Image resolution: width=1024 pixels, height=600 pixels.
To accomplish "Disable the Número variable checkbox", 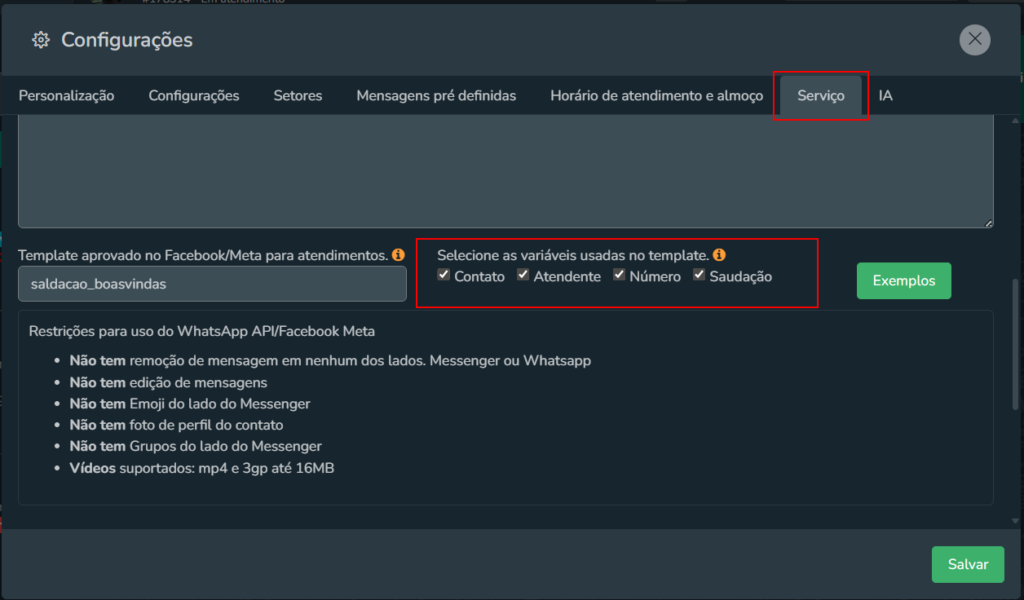I will click(x=619, y=275).
